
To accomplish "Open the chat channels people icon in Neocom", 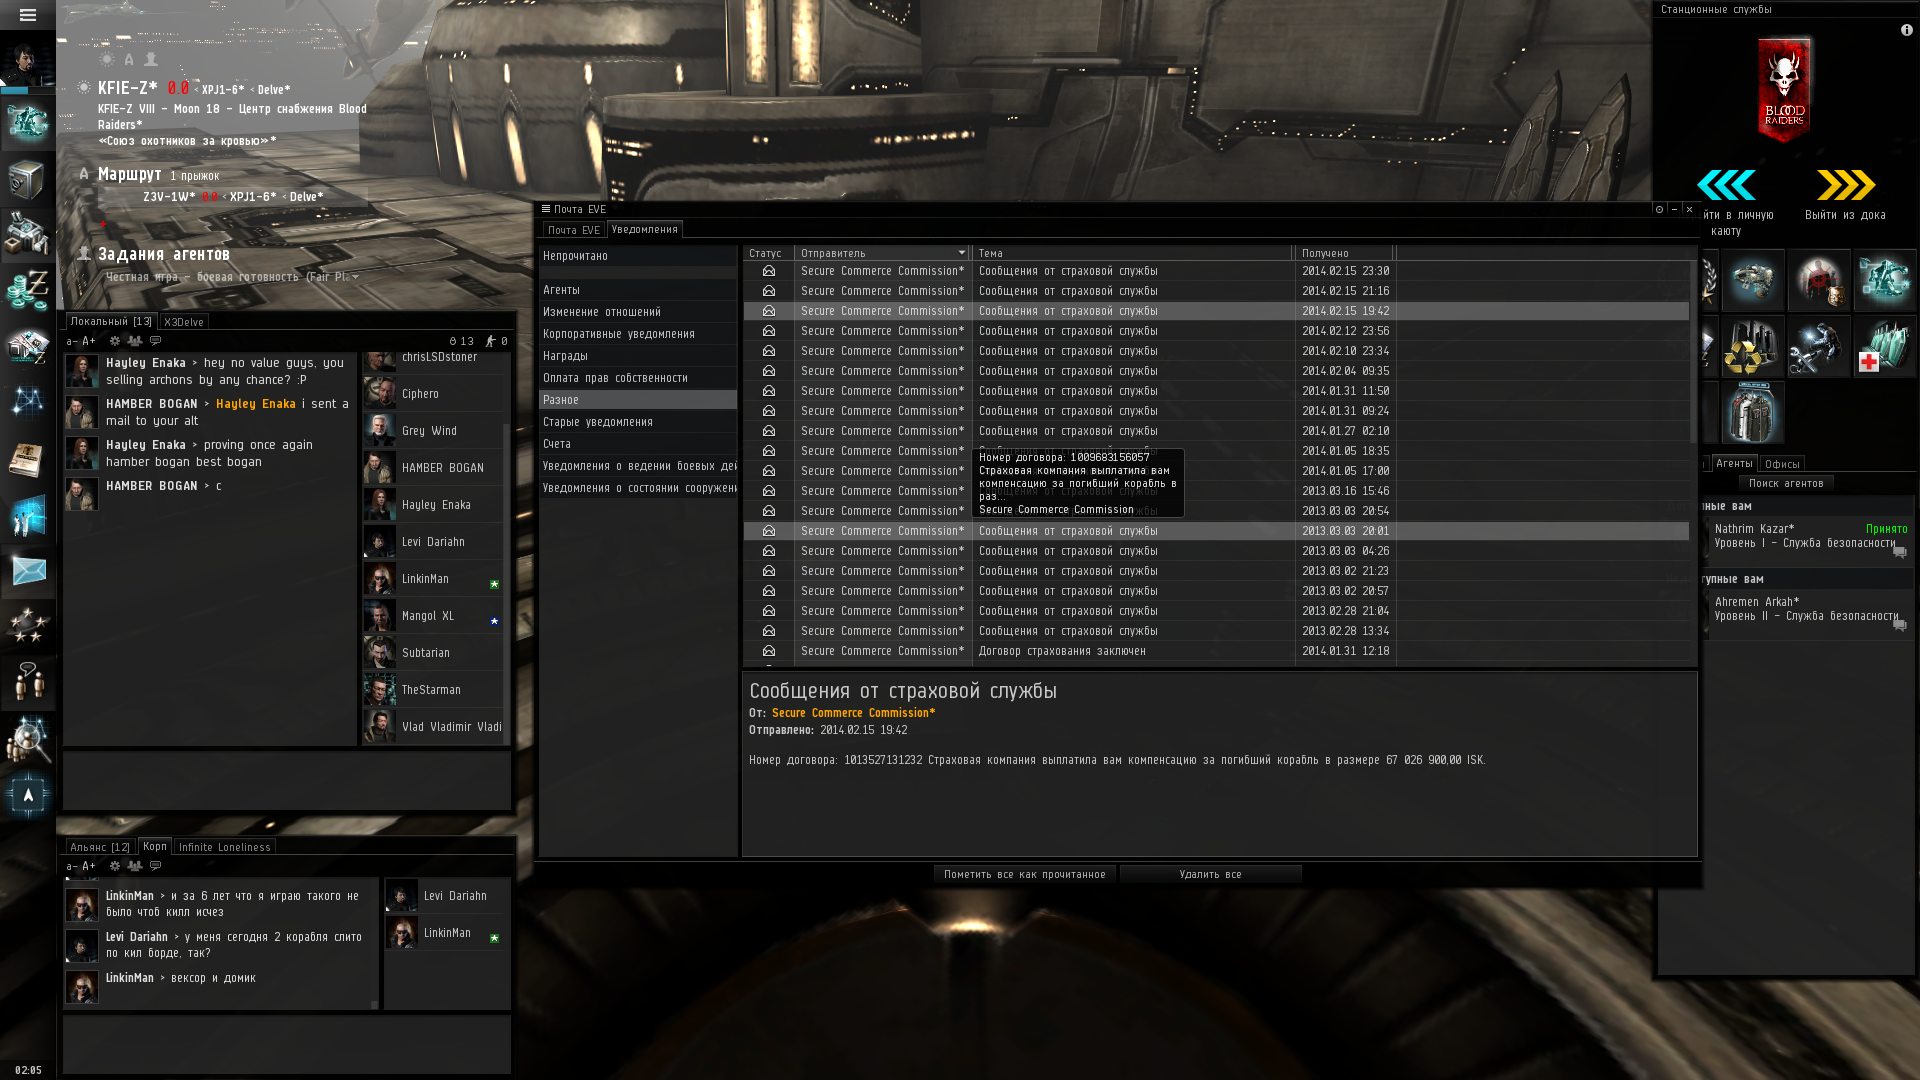I will 27,682.
